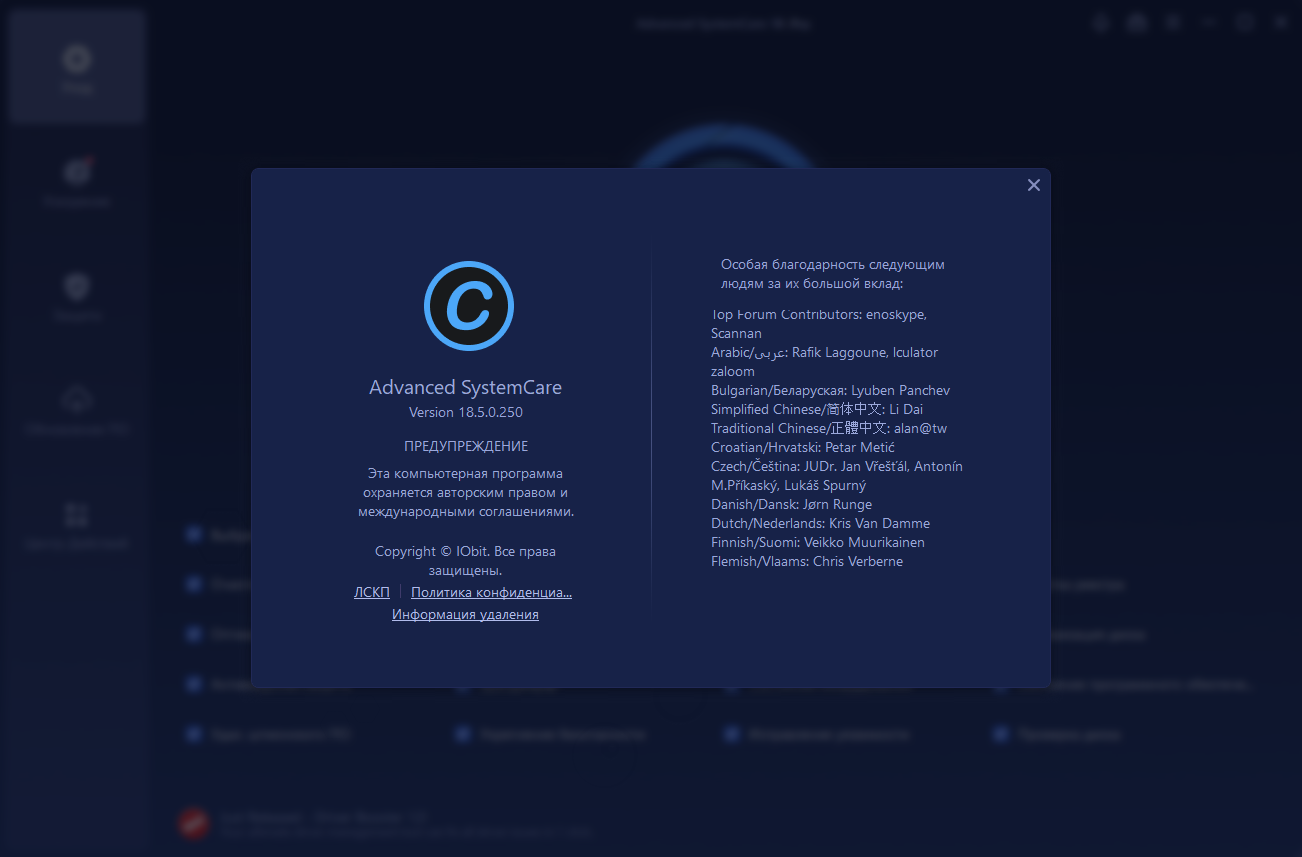Click the Finnish/Suomi: Veikko Muurikainen line
Viewport: 1302px width, 857px height.
point(818,542)
